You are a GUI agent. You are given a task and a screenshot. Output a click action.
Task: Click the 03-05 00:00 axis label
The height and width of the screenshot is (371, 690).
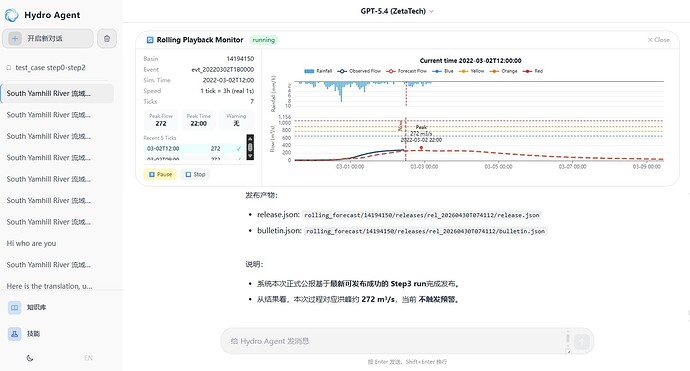click(x=498, y=167)
